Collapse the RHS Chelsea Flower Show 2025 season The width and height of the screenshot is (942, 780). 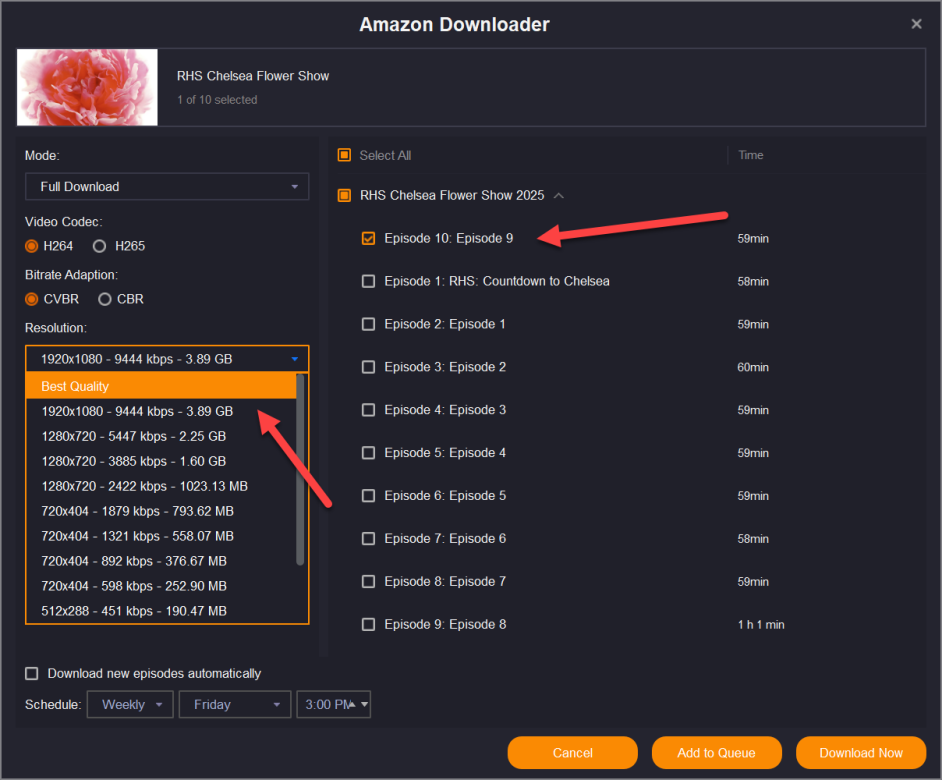tap(559, 196)
